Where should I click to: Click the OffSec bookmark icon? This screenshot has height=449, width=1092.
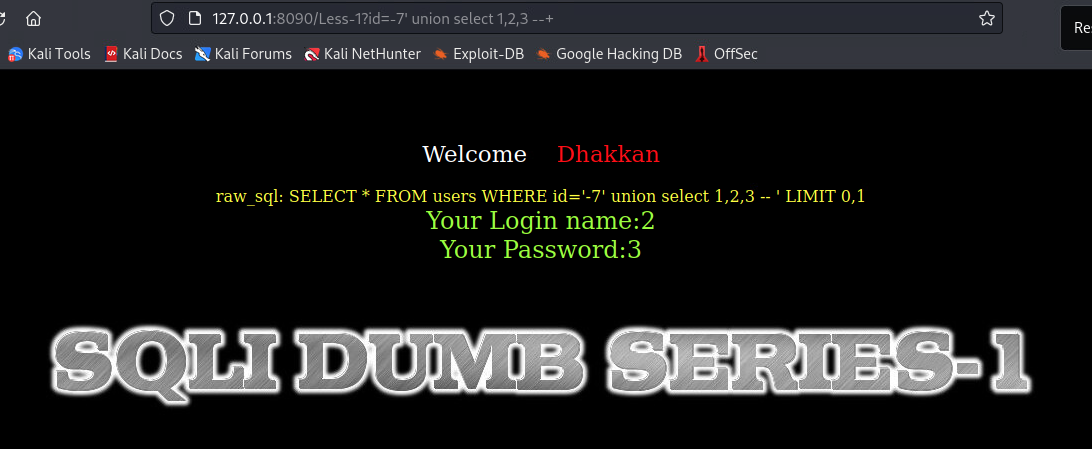(701, 54)
